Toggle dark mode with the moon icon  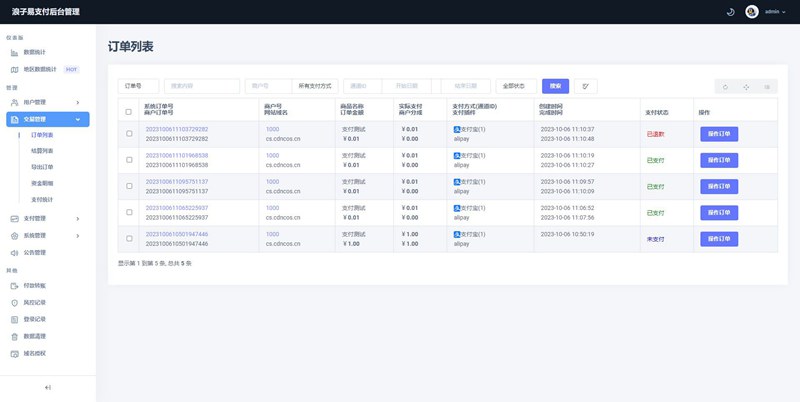730,12
